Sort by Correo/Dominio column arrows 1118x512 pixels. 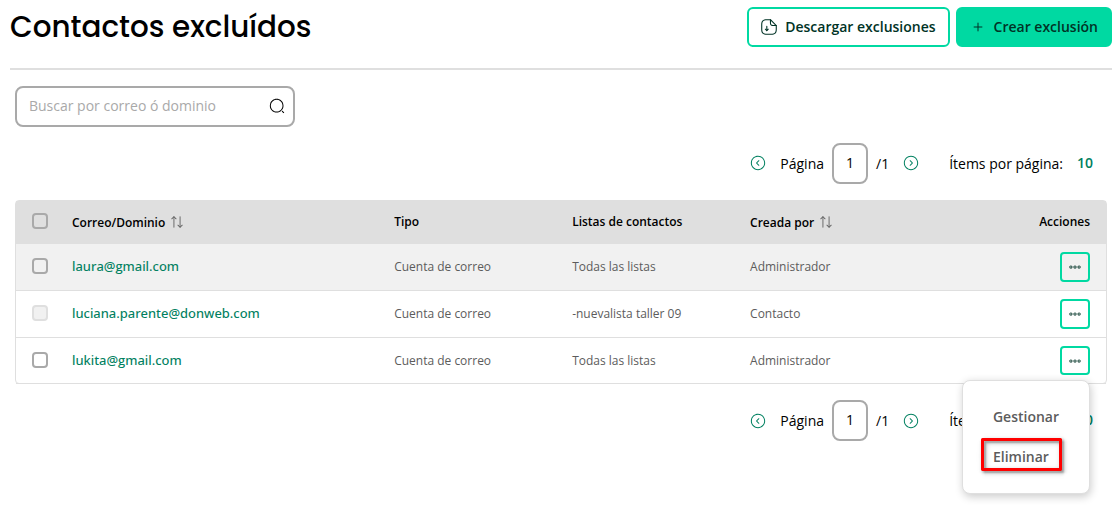(177, 222)
